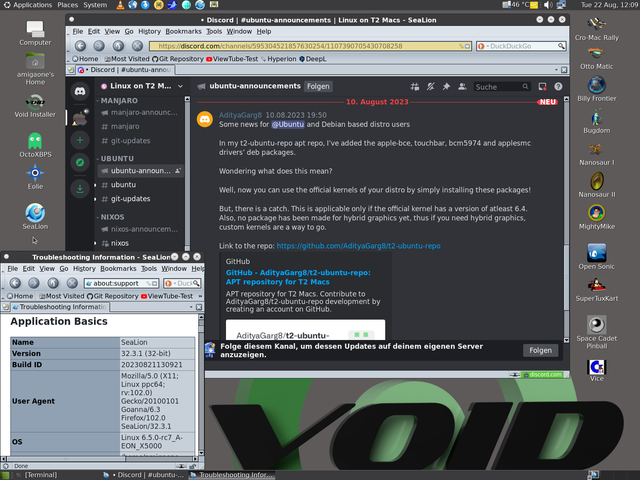Show pinned messages pin icon
The width and height of the screenshot is (640, 480).
pos(446,87)
